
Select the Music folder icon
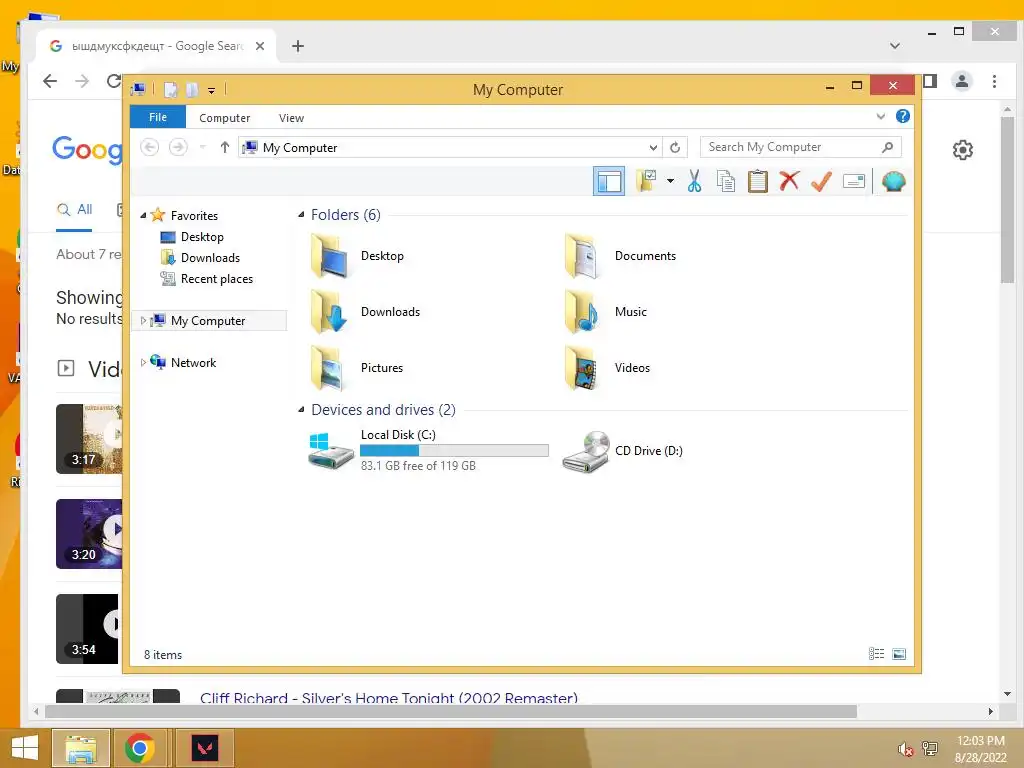(583, 312)
